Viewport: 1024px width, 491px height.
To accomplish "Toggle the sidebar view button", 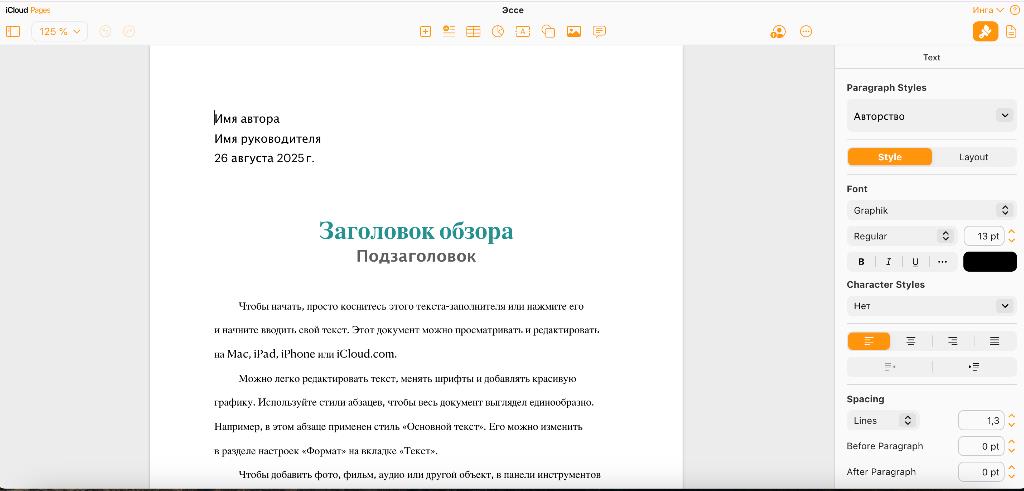I will point(13,31).
